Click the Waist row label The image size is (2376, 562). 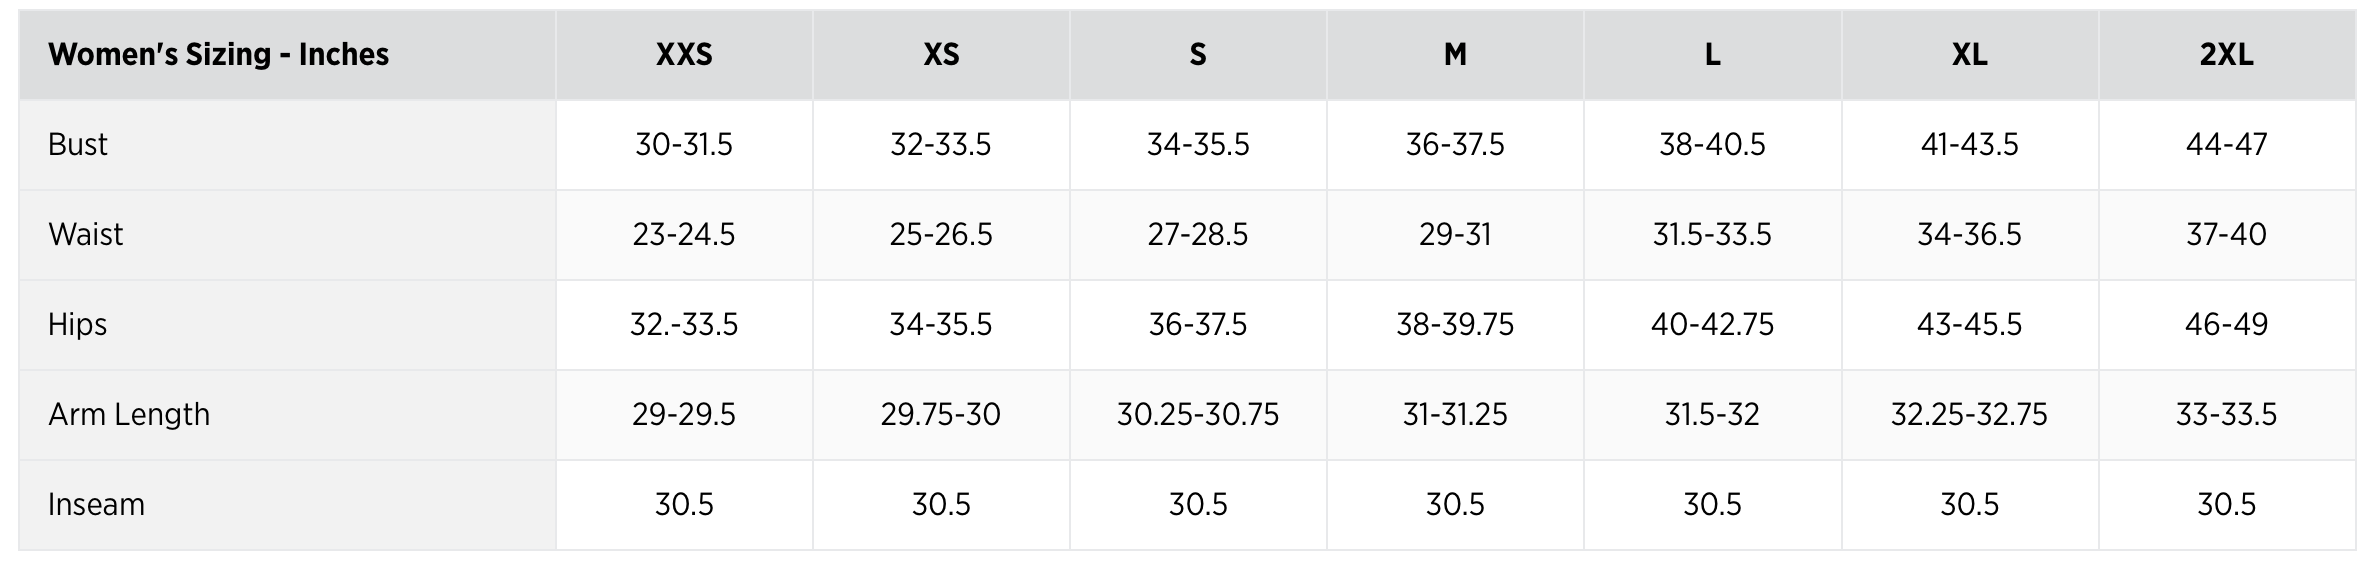tap(86, 234)
